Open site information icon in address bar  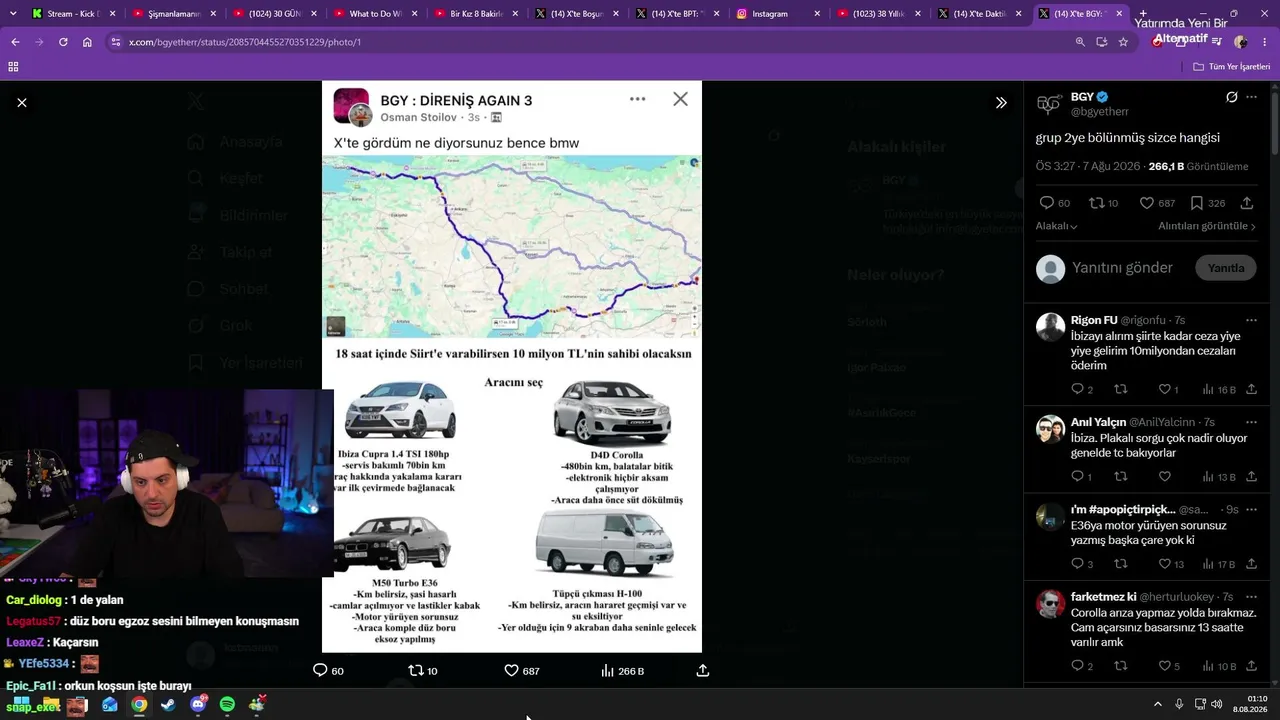tap(116, 42)
